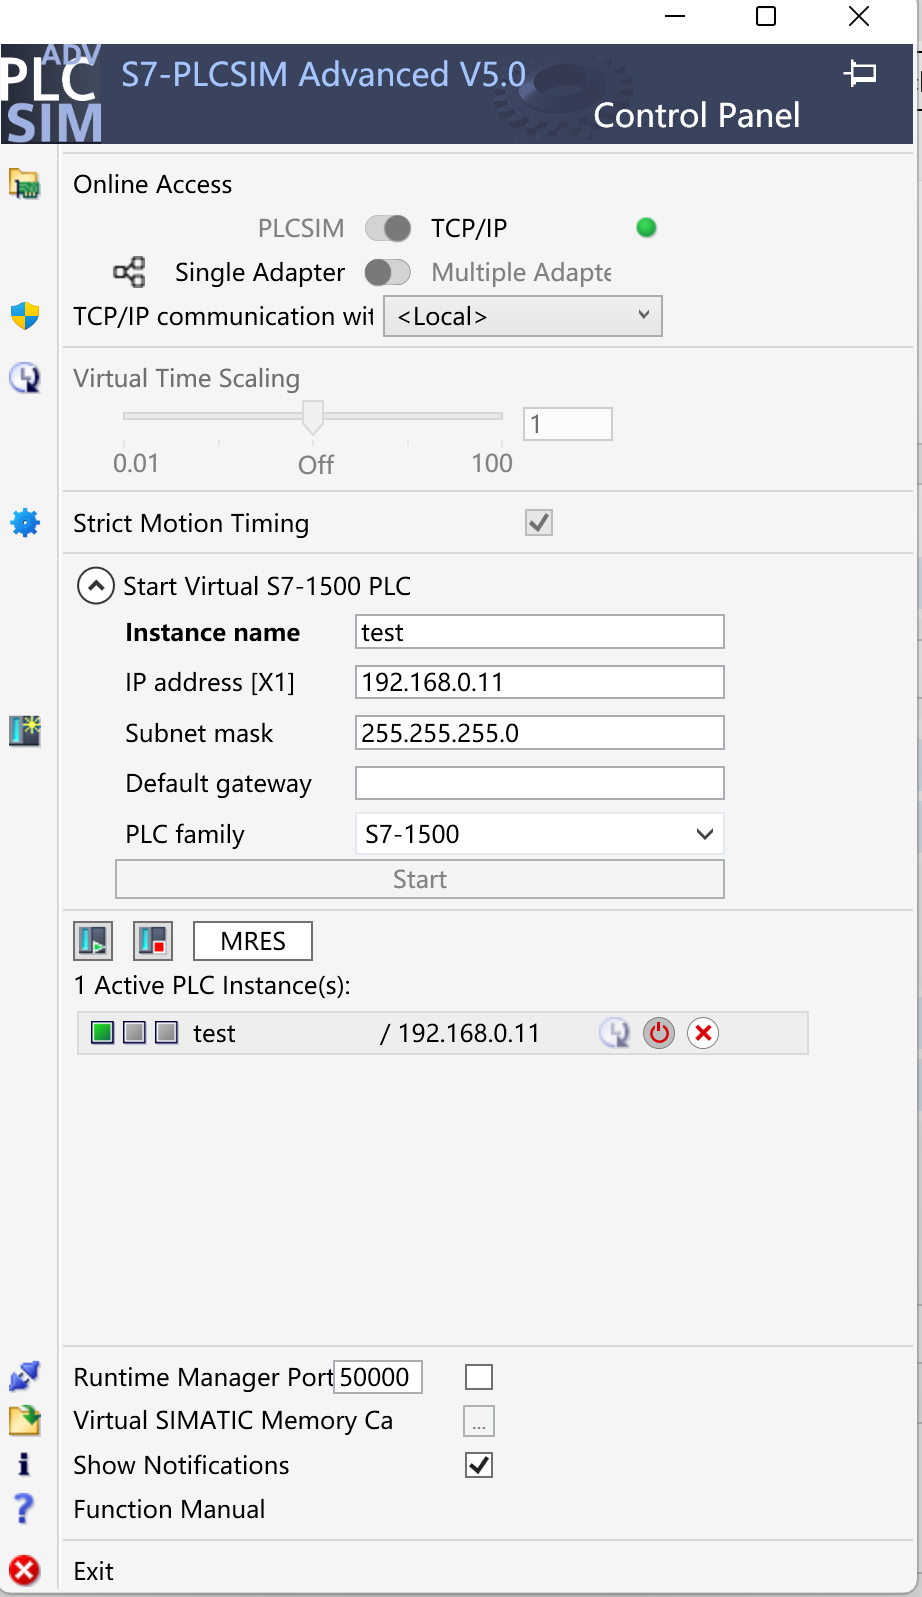
Task: Toggle Single / Multiple Adapter switch
Action: point(388,272)
